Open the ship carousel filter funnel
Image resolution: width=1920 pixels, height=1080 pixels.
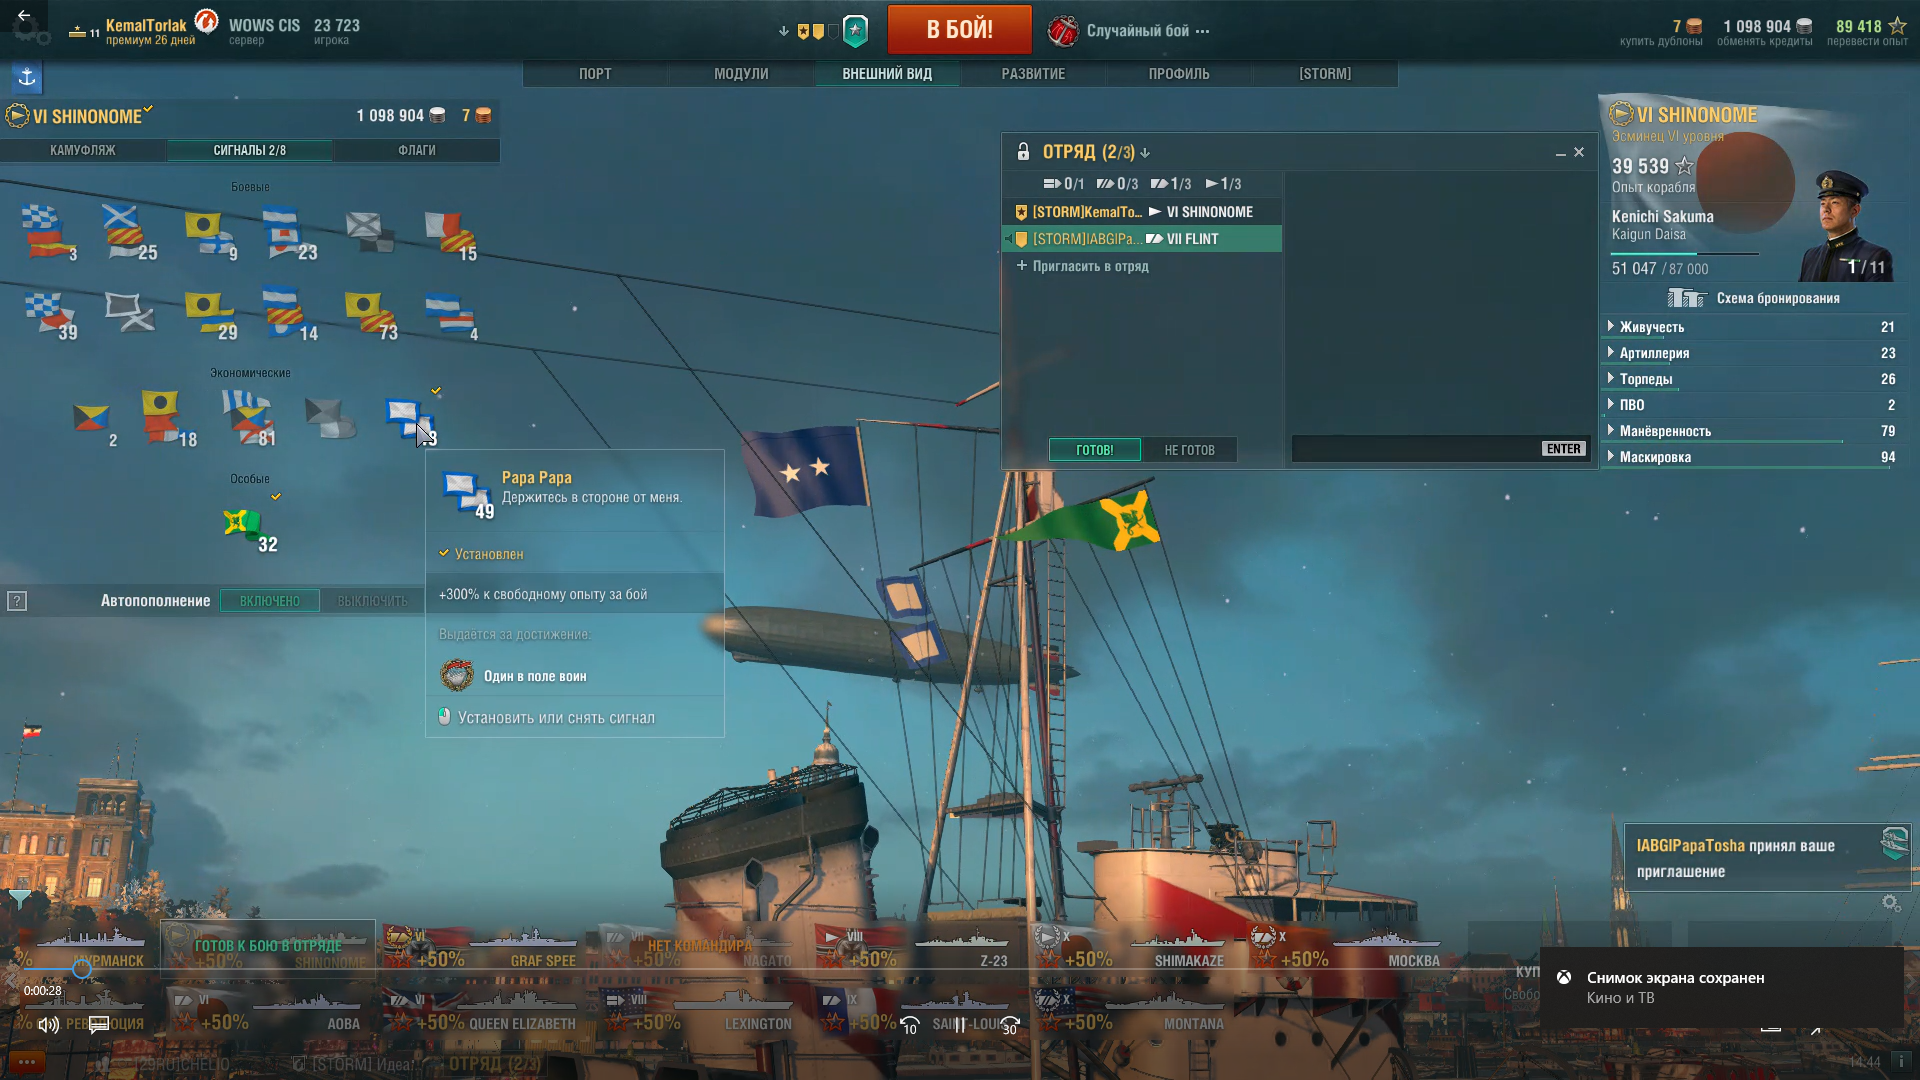[x=19, y=898]
